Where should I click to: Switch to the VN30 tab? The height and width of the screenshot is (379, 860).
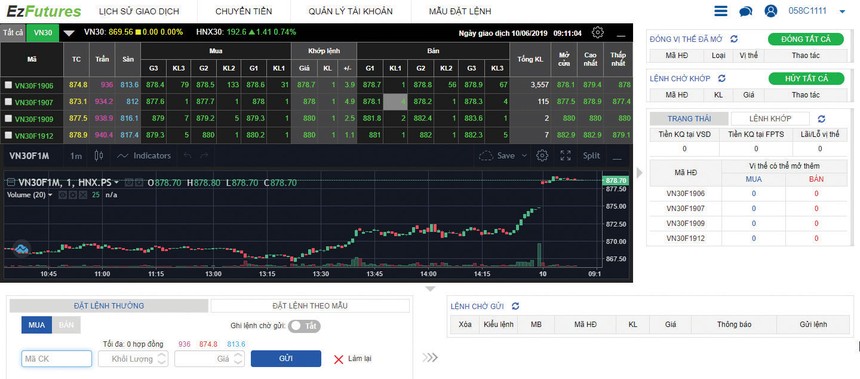coord(43,32)
